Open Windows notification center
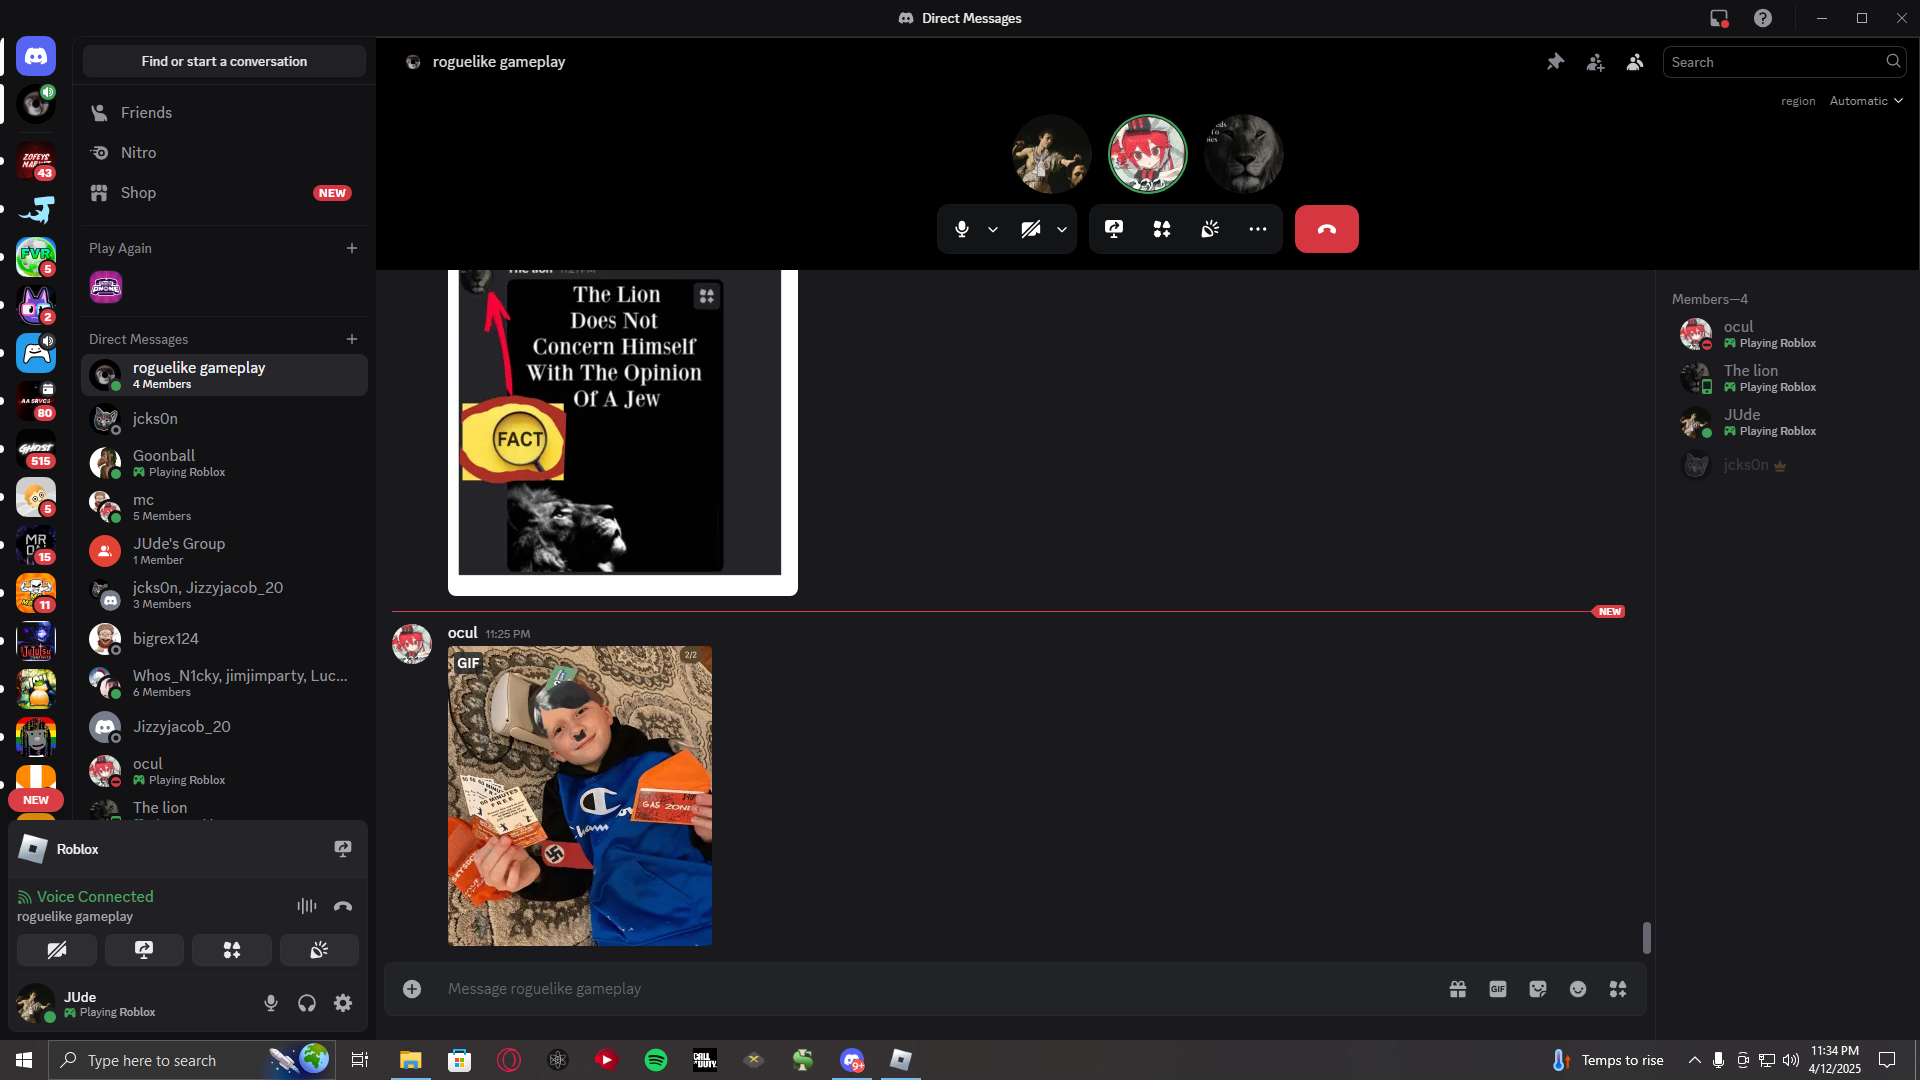The height and width of the screenshot is (1080, 1920). 1887,1060
